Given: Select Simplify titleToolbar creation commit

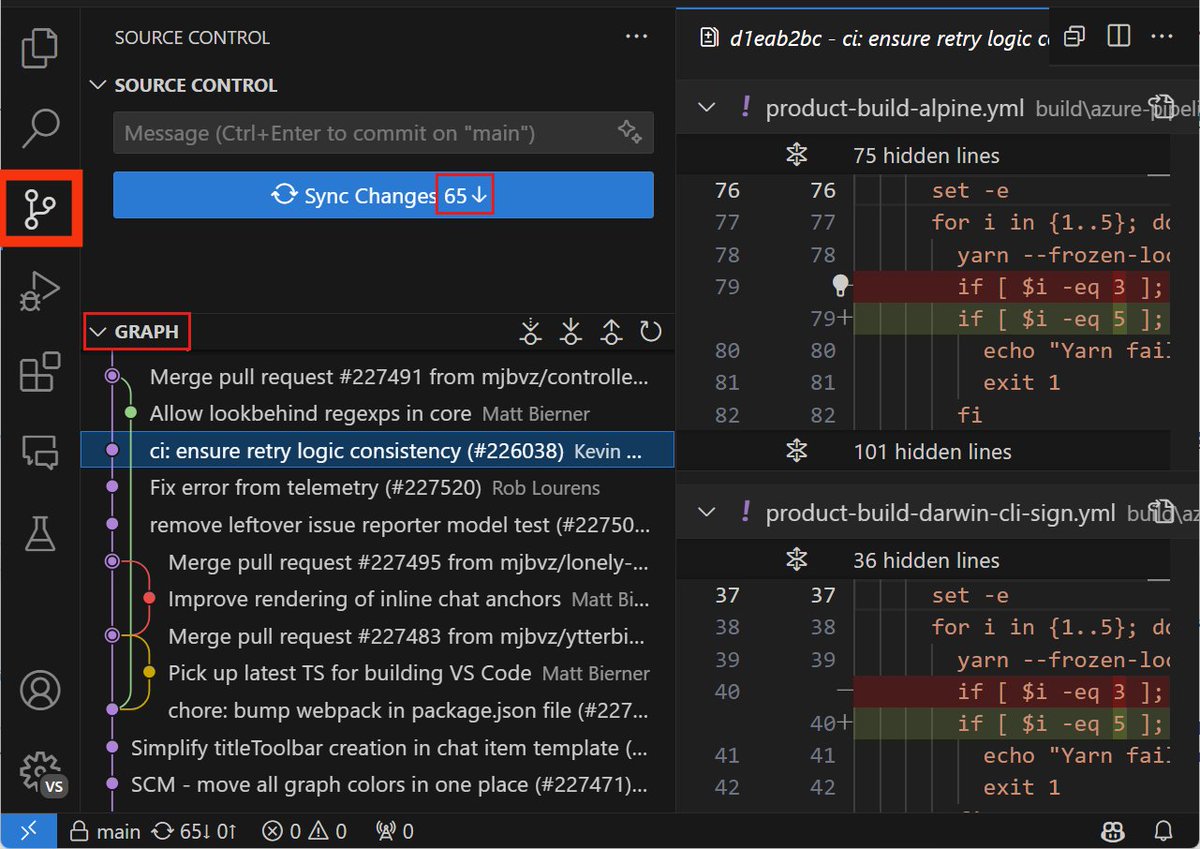Looking at the screenshot, I should tap(377, 748).
